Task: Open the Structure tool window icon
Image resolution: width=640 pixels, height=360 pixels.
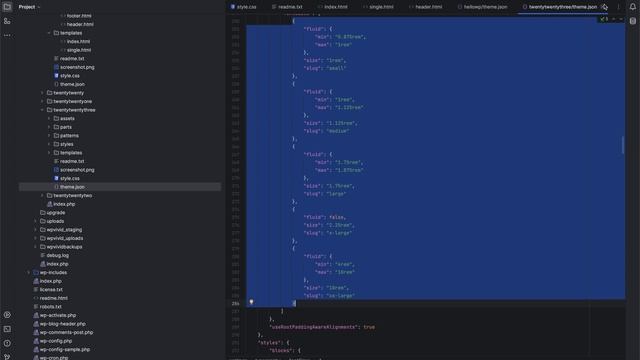Action: [7, 21]
